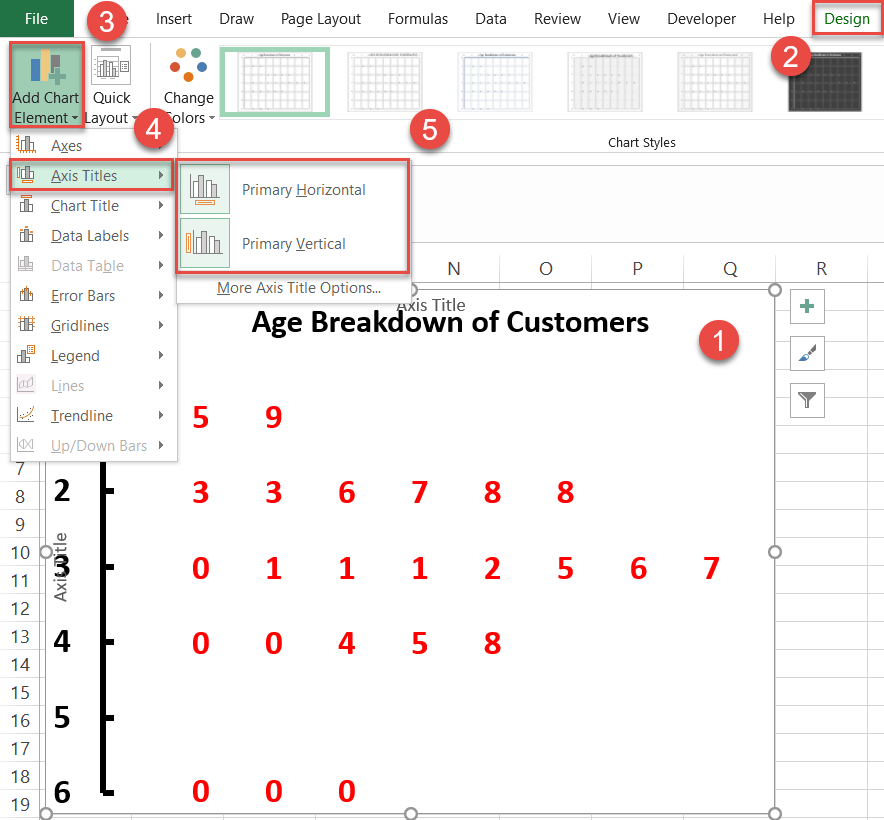
Task: Click More Axis Title Options link
Action: (298, 288)
